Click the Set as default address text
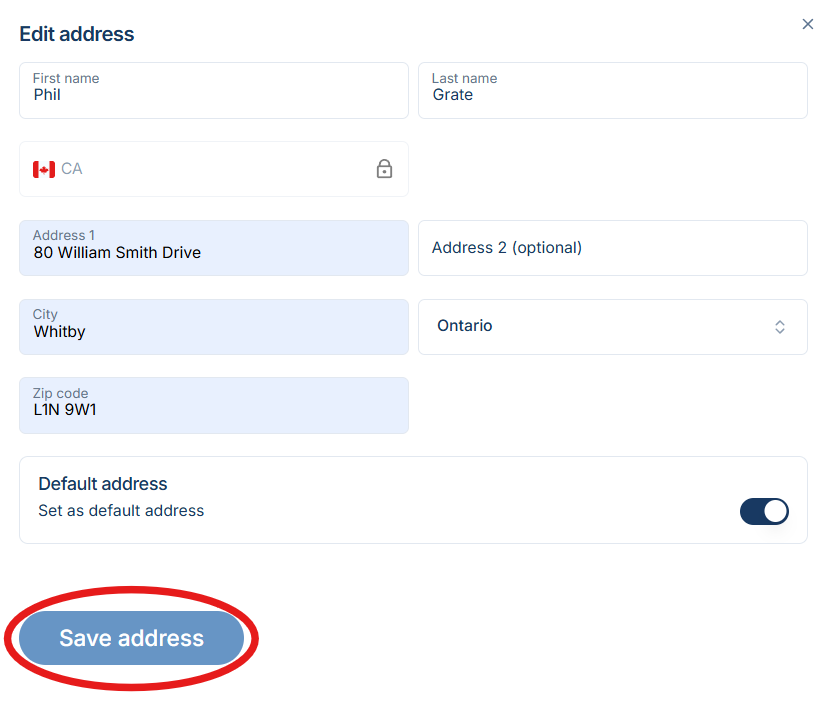832x721 pixels. (121, 510)
